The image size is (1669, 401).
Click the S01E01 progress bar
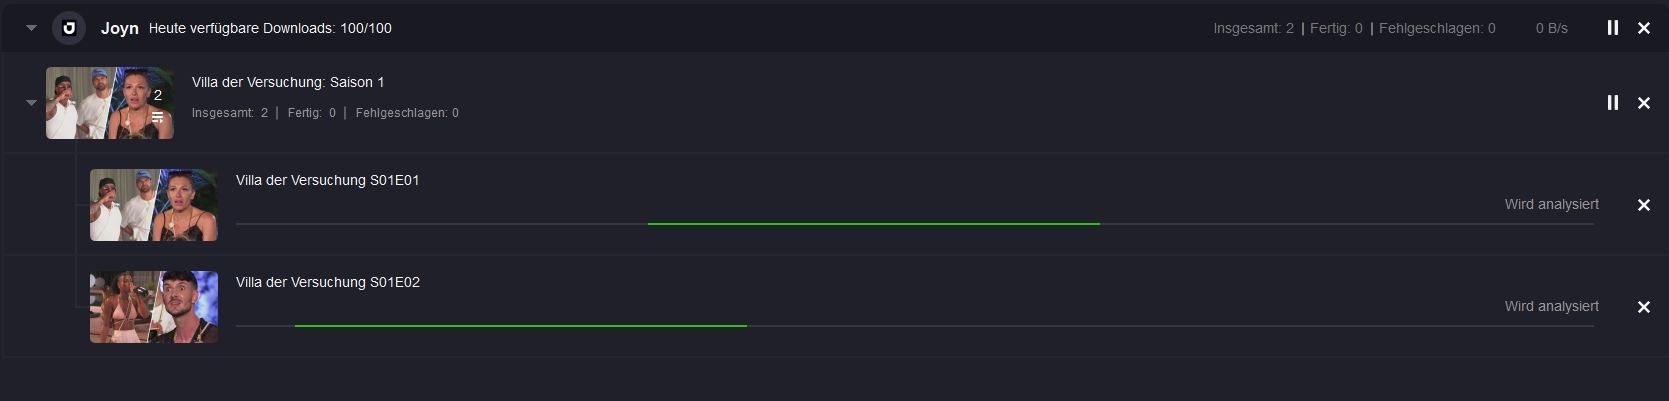[915, 224]
